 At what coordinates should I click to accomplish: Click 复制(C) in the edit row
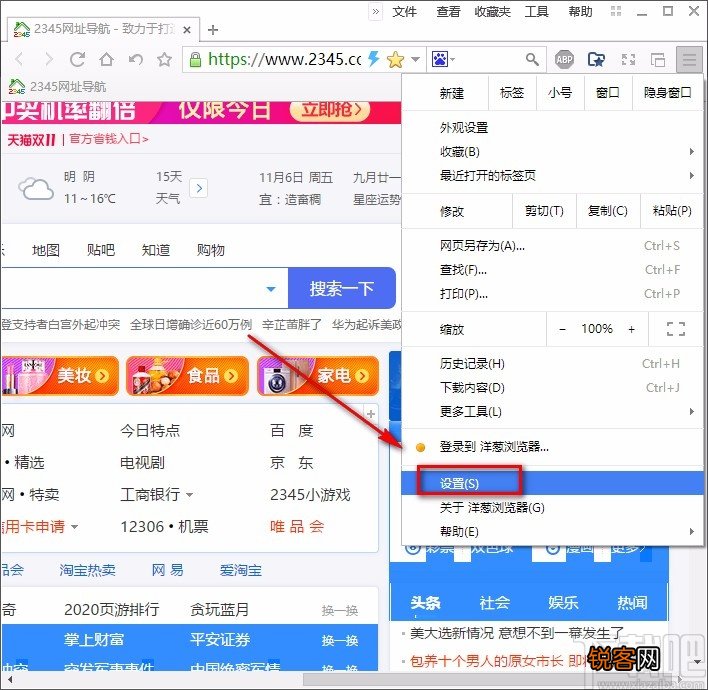(x=608, y=211)
